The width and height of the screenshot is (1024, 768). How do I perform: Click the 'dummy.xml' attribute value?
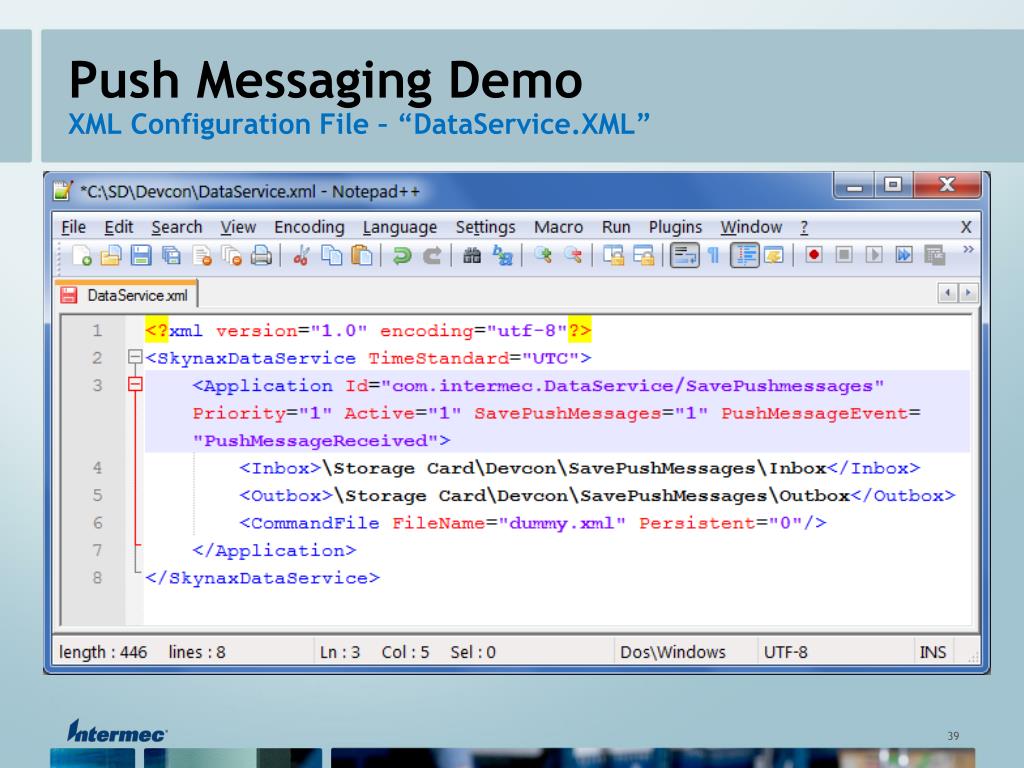(562, 522)
